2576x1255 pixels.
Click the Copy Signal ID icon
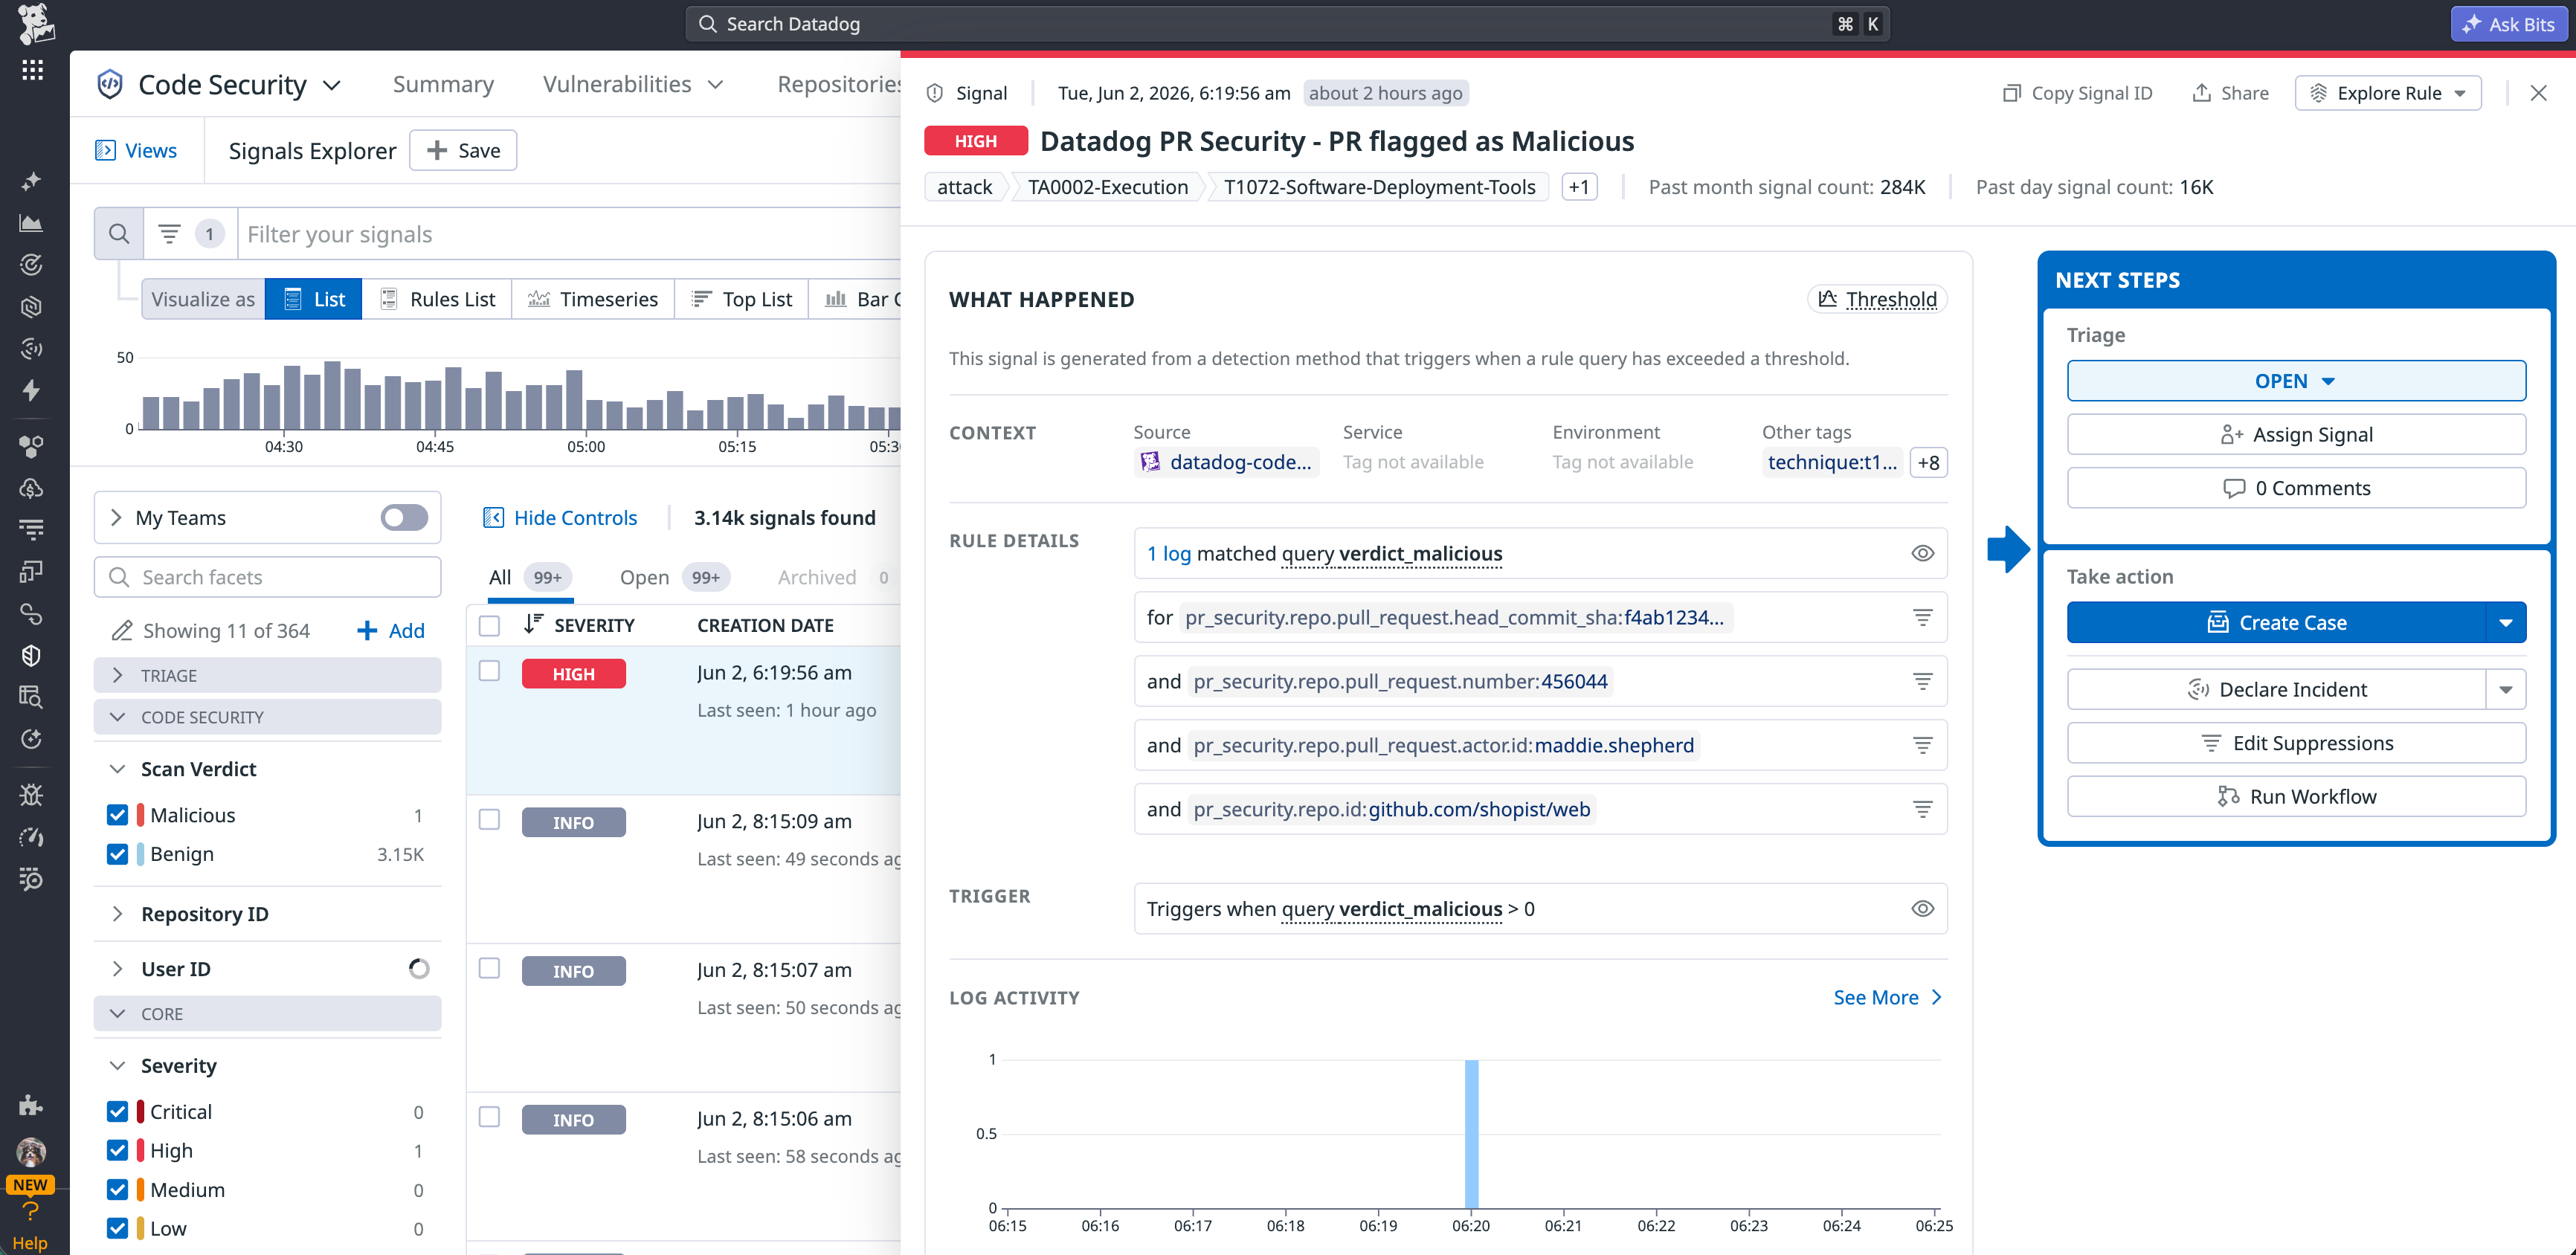[2011, 93]
